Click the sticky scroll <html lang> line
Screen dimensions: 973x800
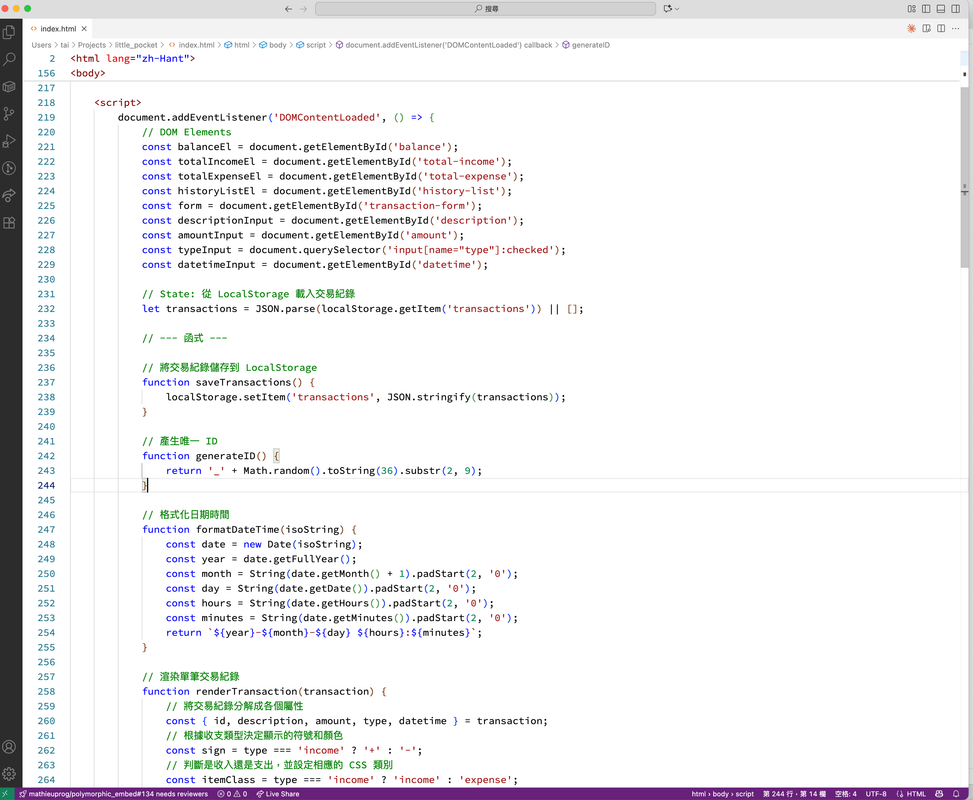(132, 58)
